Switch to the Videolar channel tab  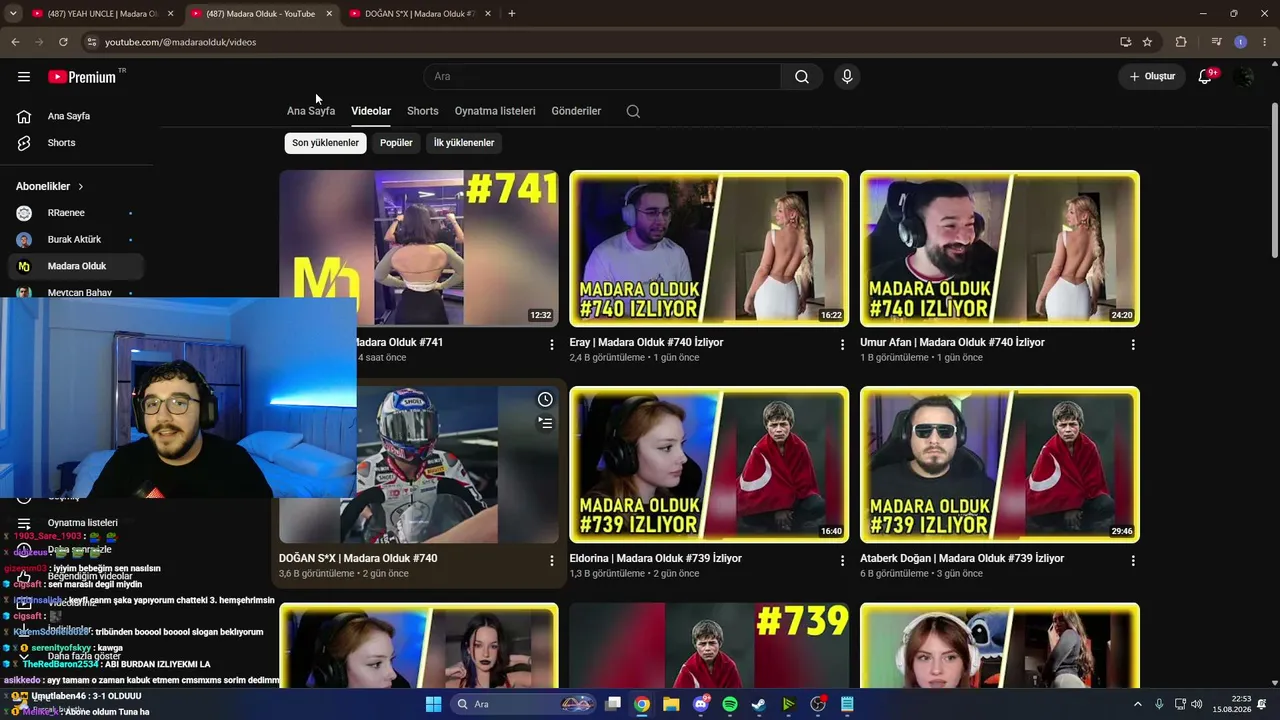[x=371, y=111]
